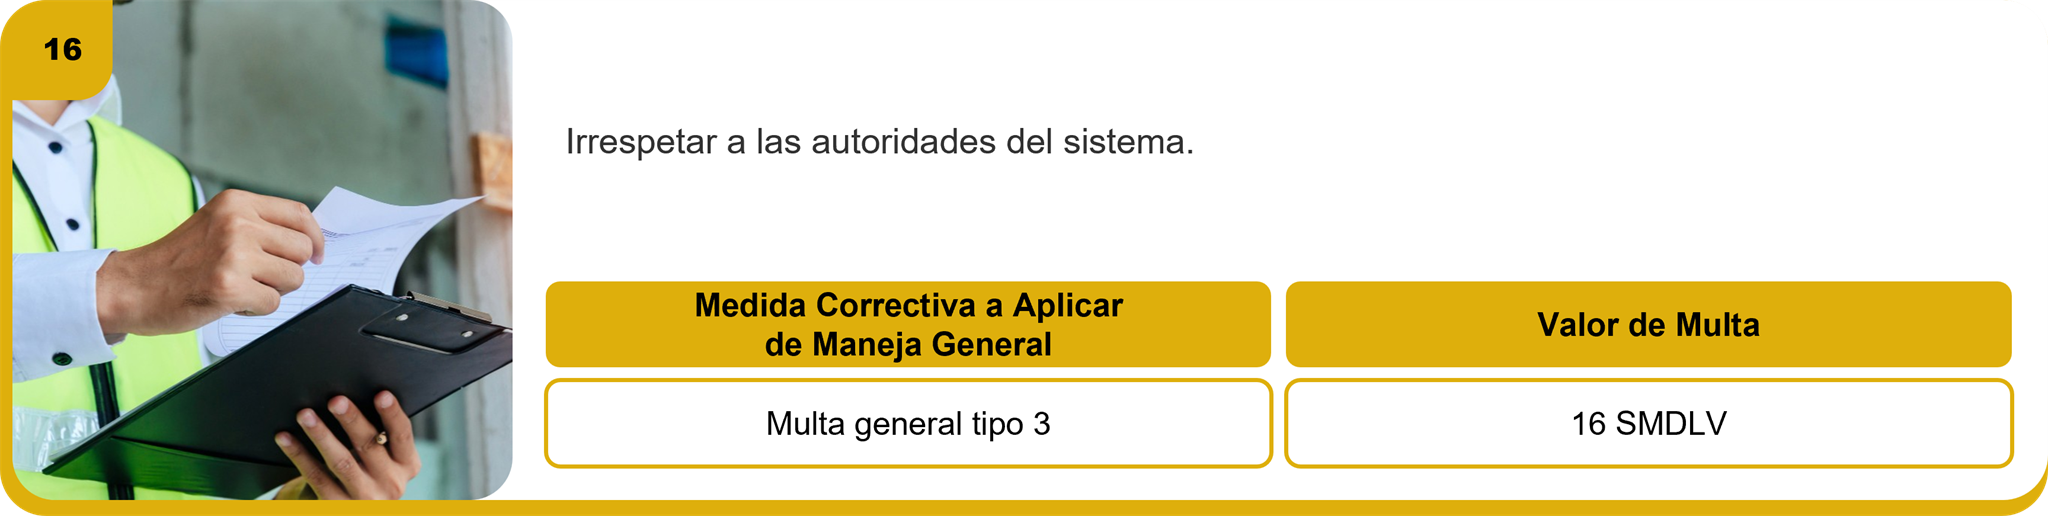
Task: Select the 'Multa general tipo 3' cell
Action: [908, 424]
